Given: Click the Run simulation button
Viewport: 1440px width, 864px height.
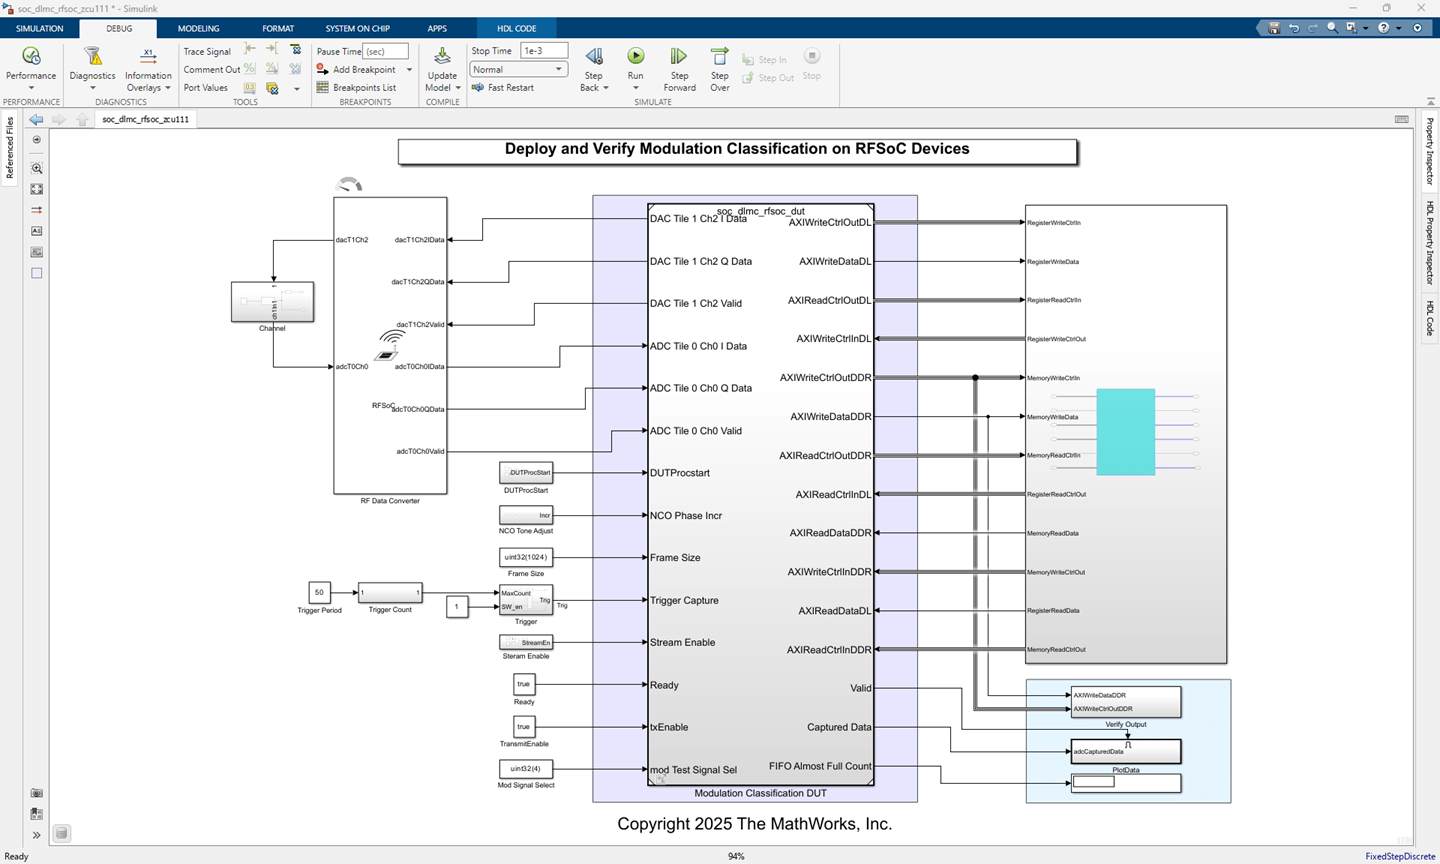Looking at the screenshot, I should point(635,57).
